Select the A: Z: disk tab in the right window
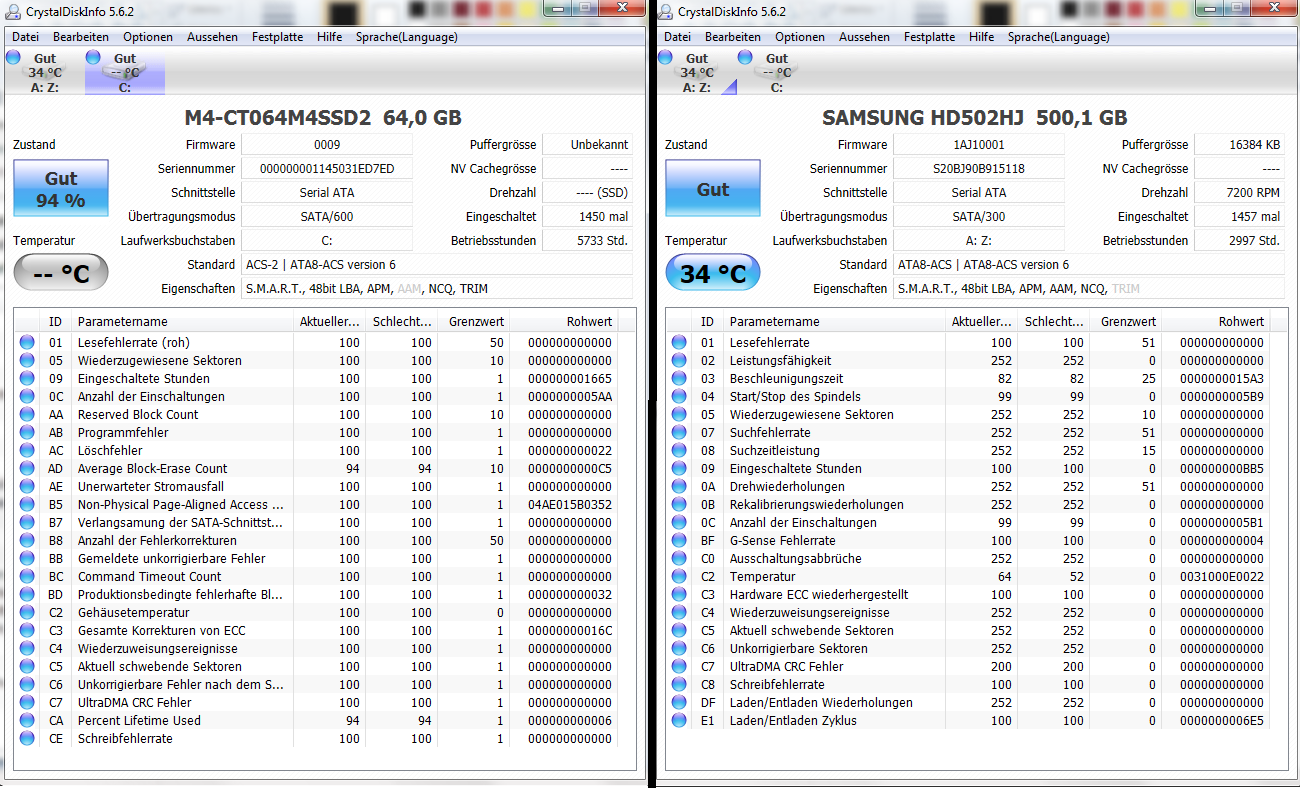This screenshot has height=788, width=1300. click(696, 73)
